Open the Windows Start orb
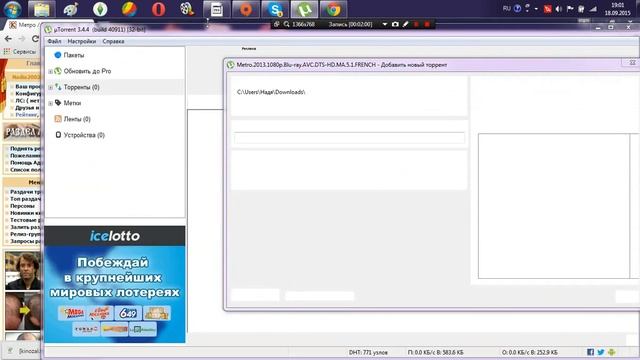The height and width of the screenshot is (360, 640). [x=12, y=9]
